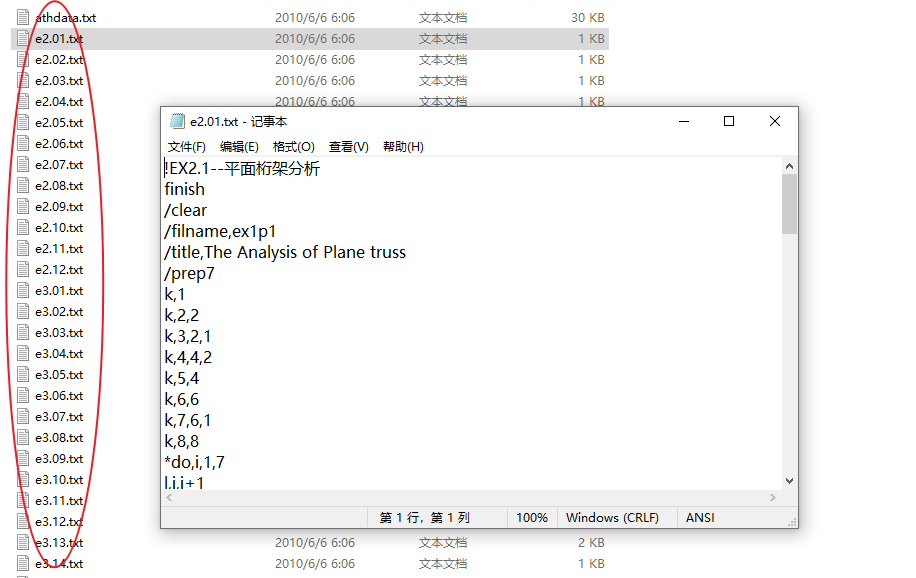
Task: Place cursor on the /prep7 line in Notepad
Action: click(189, 274)
